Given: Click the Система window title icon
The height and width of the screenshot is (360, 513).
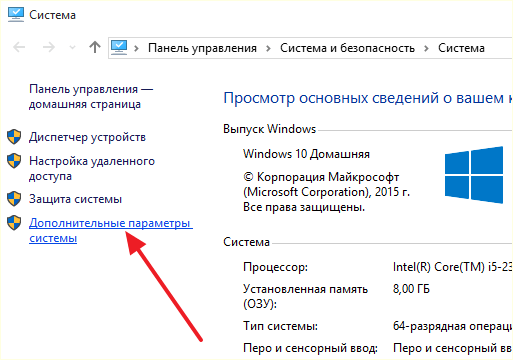Looking at the screenshot, I should [16, 15].
